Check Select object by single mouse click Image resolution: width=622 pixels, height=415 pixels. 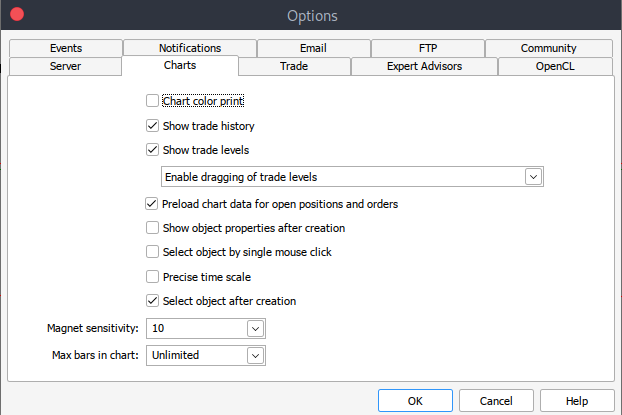[152, 252]
